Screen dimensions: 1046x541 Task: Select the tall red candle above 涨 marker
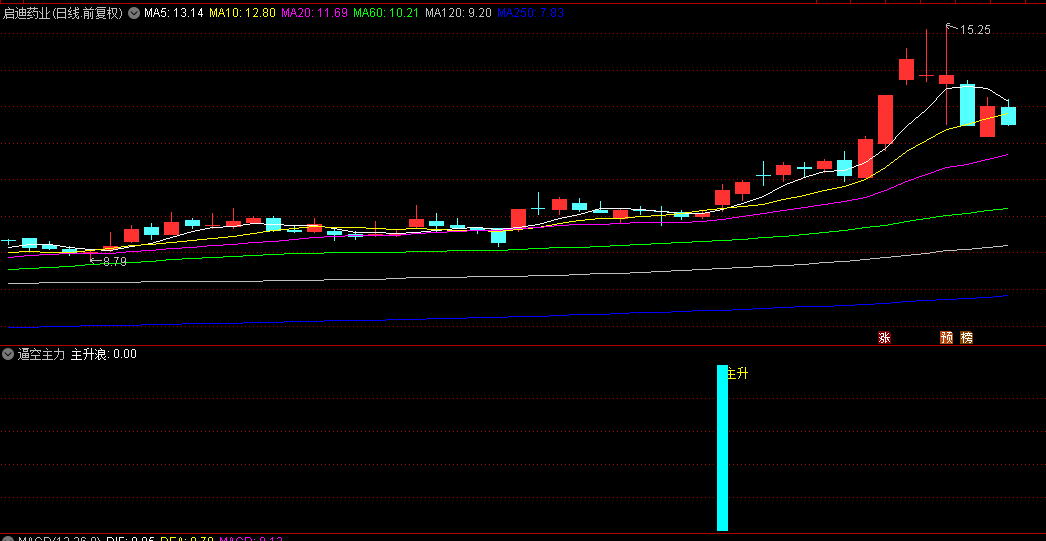click(x=885, y=119)
